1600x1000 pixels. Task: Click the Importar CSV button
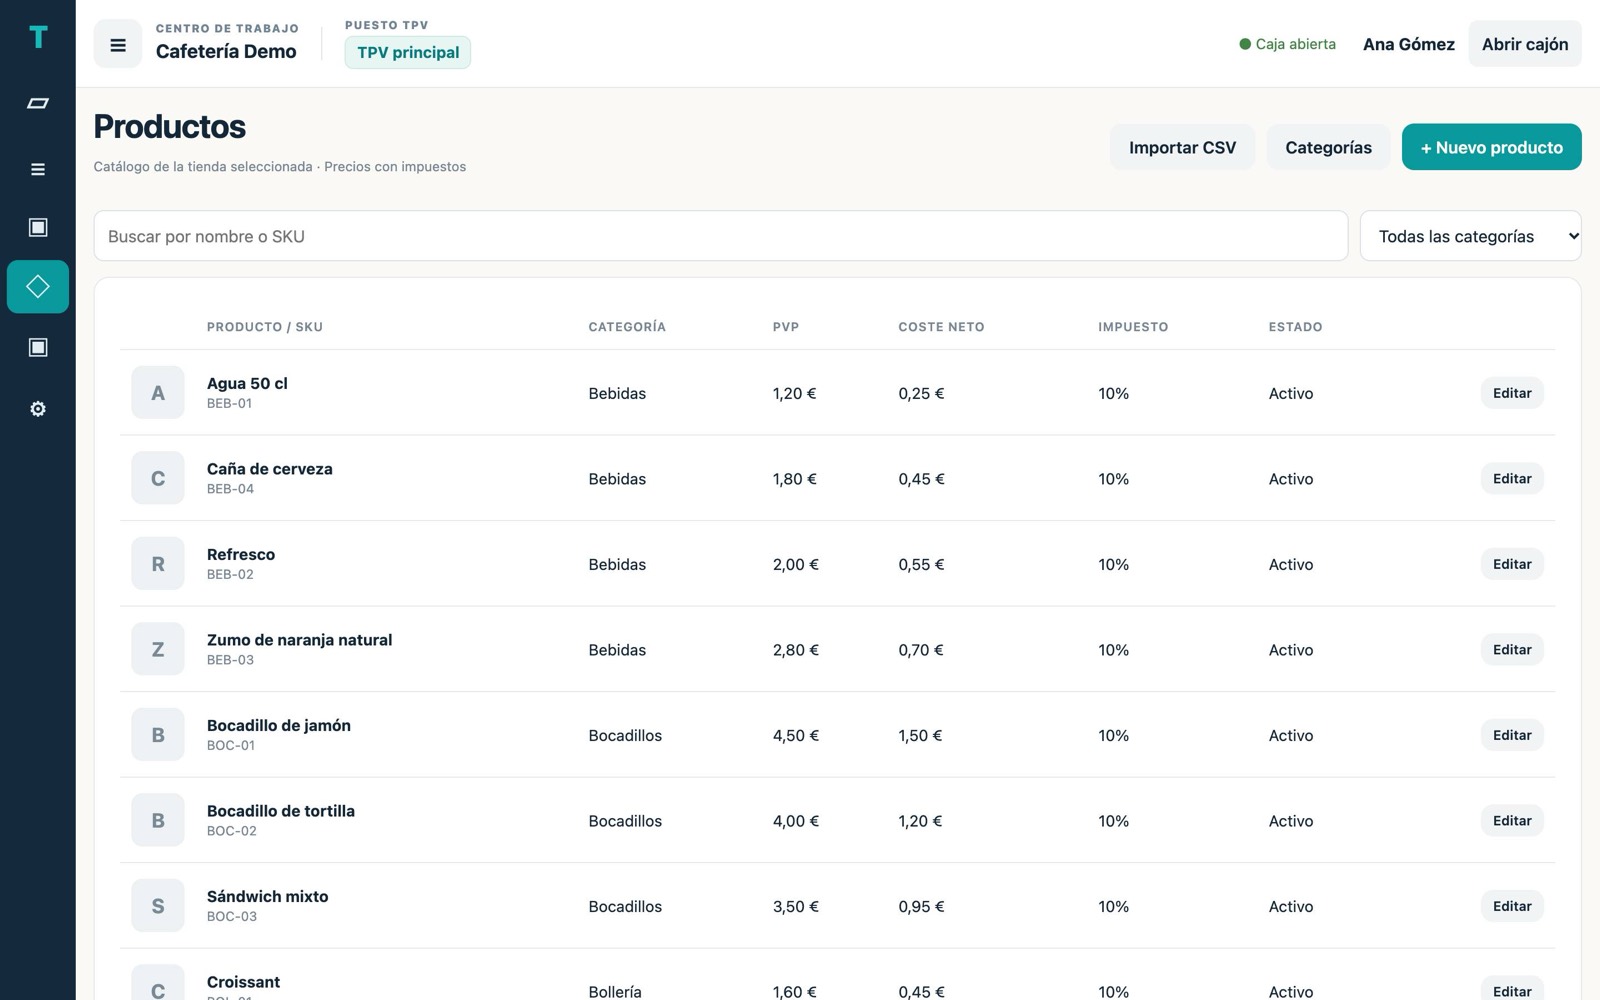click(x=1182, y=147)
